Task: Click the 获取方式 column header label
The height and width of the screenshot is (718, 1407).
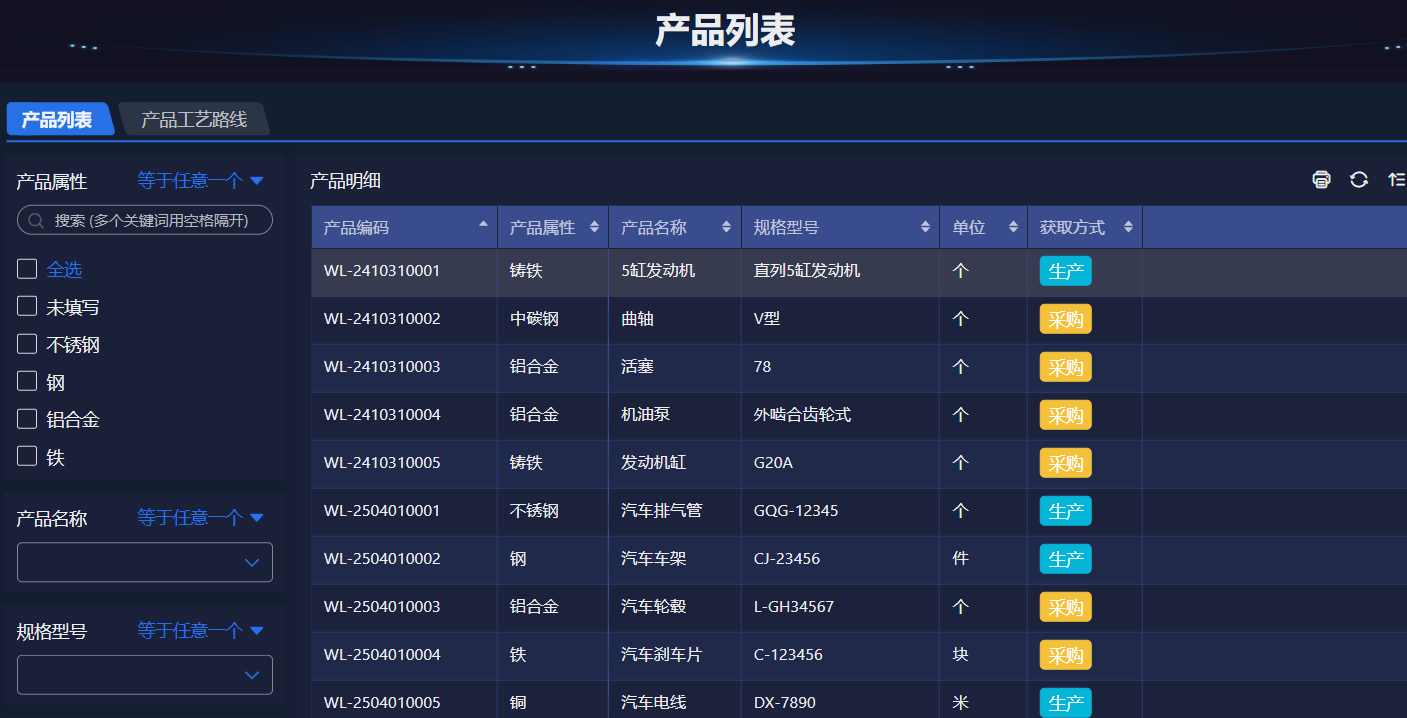Action: (x=1072, y=227)
